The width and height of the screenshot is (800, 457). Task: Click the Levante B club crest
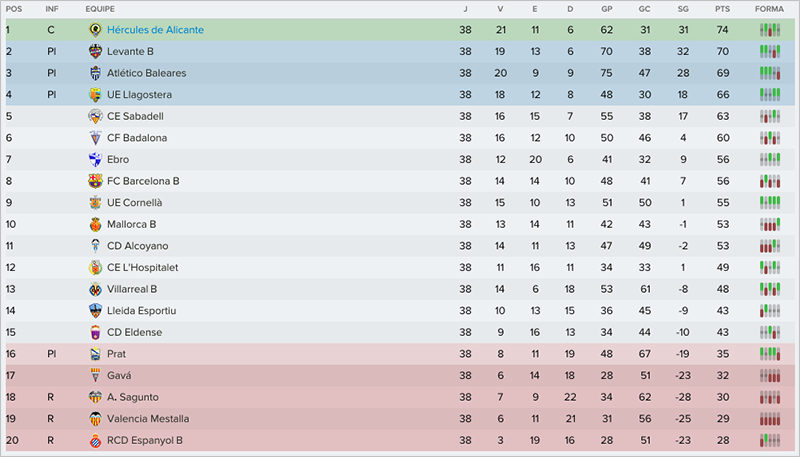click(96, 52)
